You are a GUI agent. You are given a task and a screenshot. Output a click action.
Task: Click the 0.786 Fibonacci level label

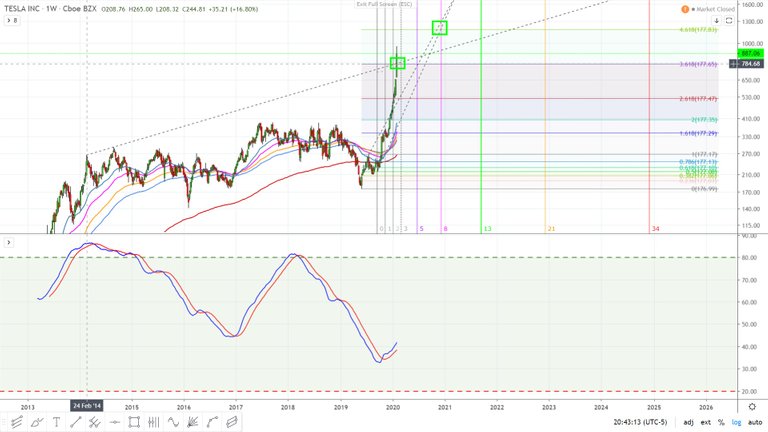point(698,162)
